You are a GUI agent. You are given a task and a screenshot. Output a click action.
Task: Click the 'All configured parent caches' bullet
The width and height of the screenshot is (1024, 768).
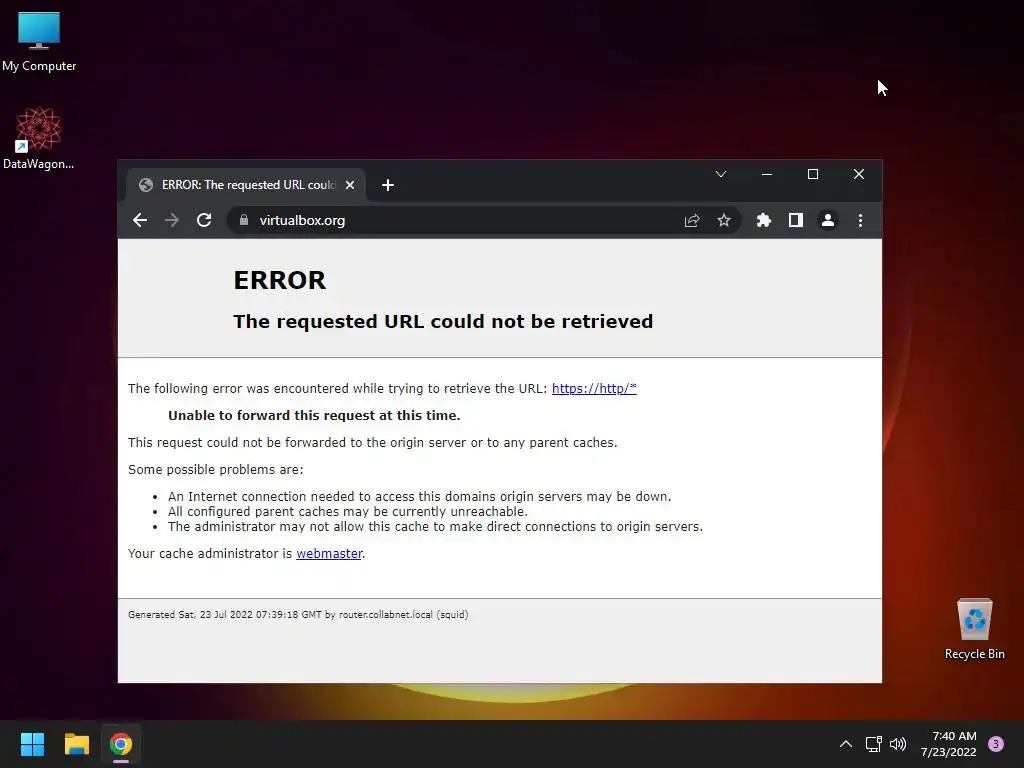click(347, 511)
